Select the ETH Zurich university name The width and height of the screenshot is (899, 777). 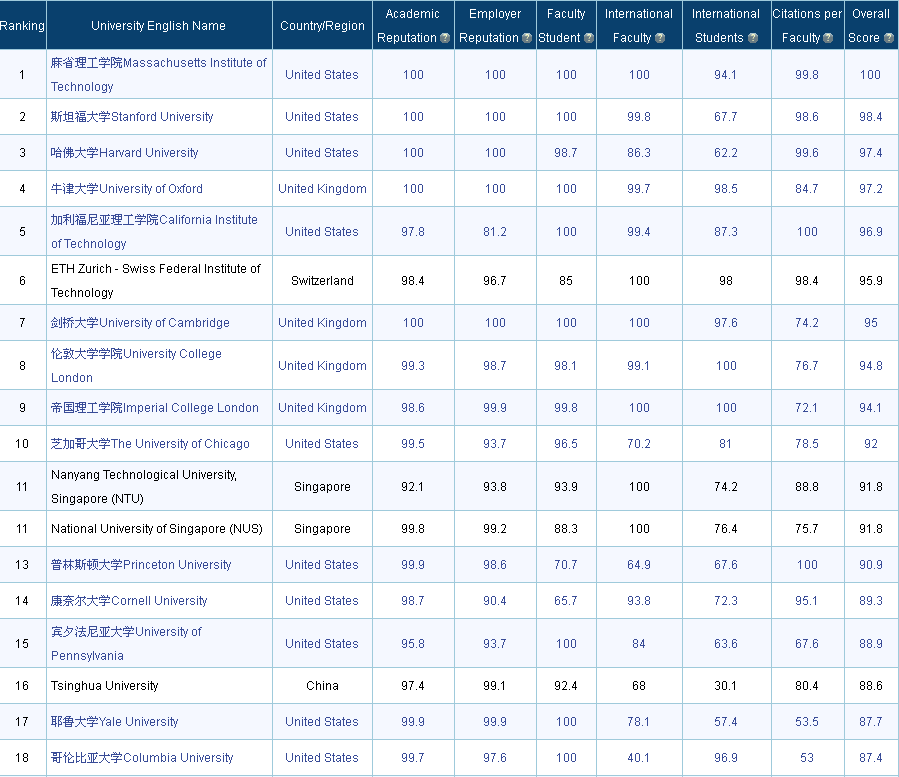point(156,281)
